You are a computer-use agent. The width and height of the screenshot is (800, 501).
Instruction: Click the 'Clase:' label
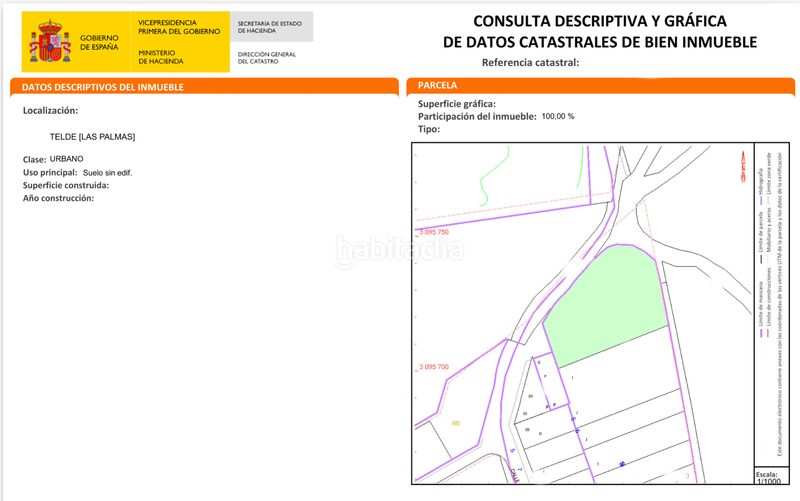coord(35,160)
